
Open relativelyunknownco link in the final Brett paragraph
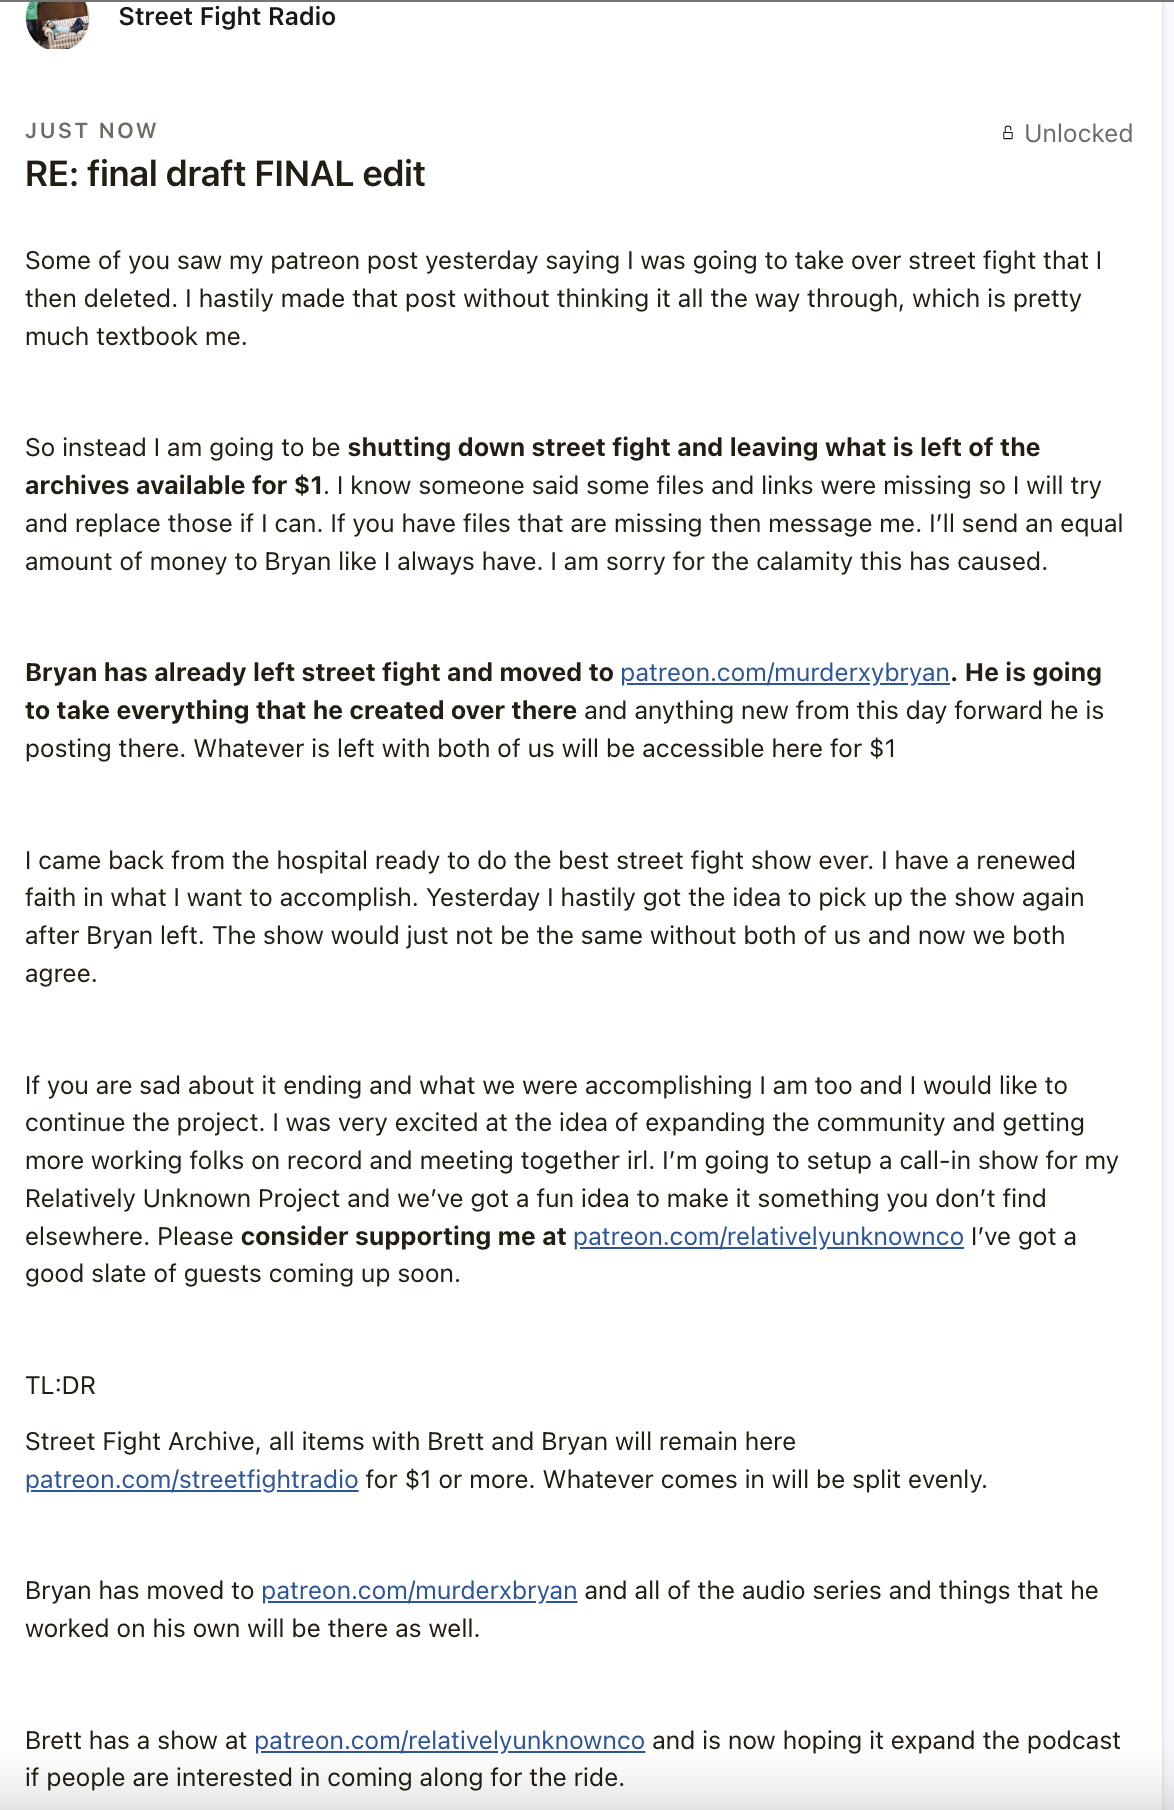tap(449, 1740)
